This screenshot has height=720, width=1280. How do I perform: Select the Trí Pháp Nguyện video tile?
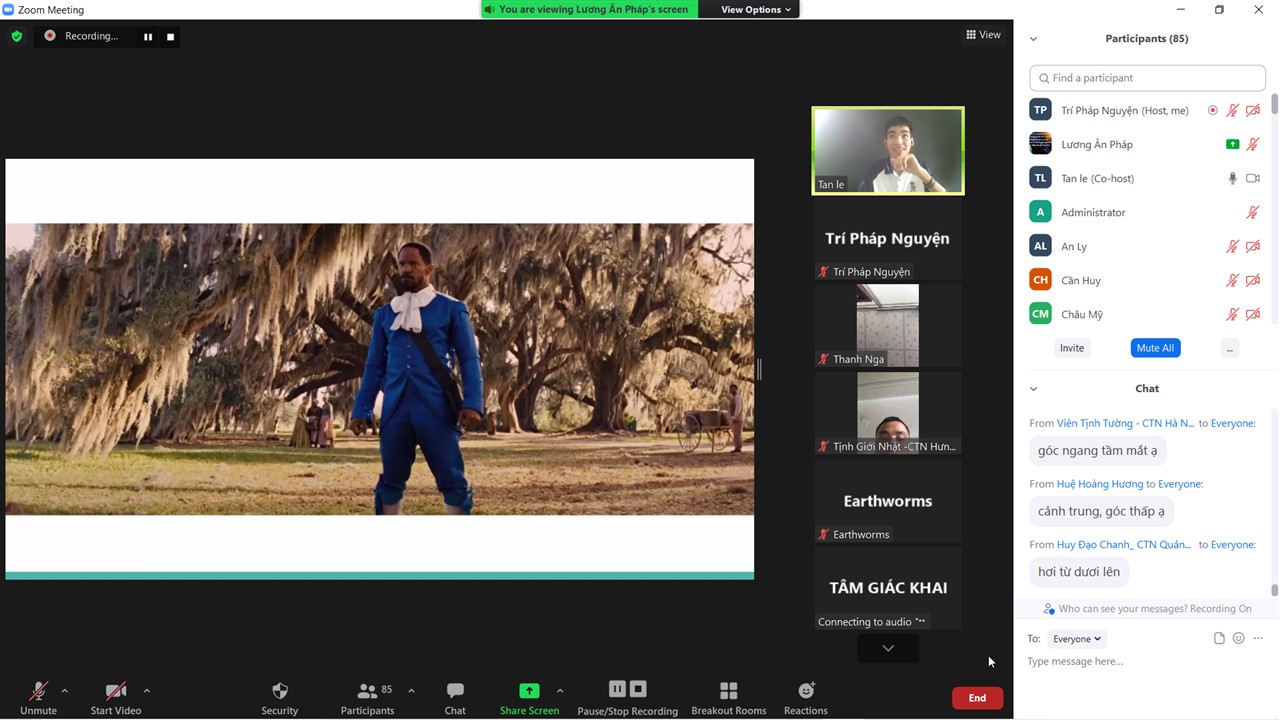coord(888,239)
